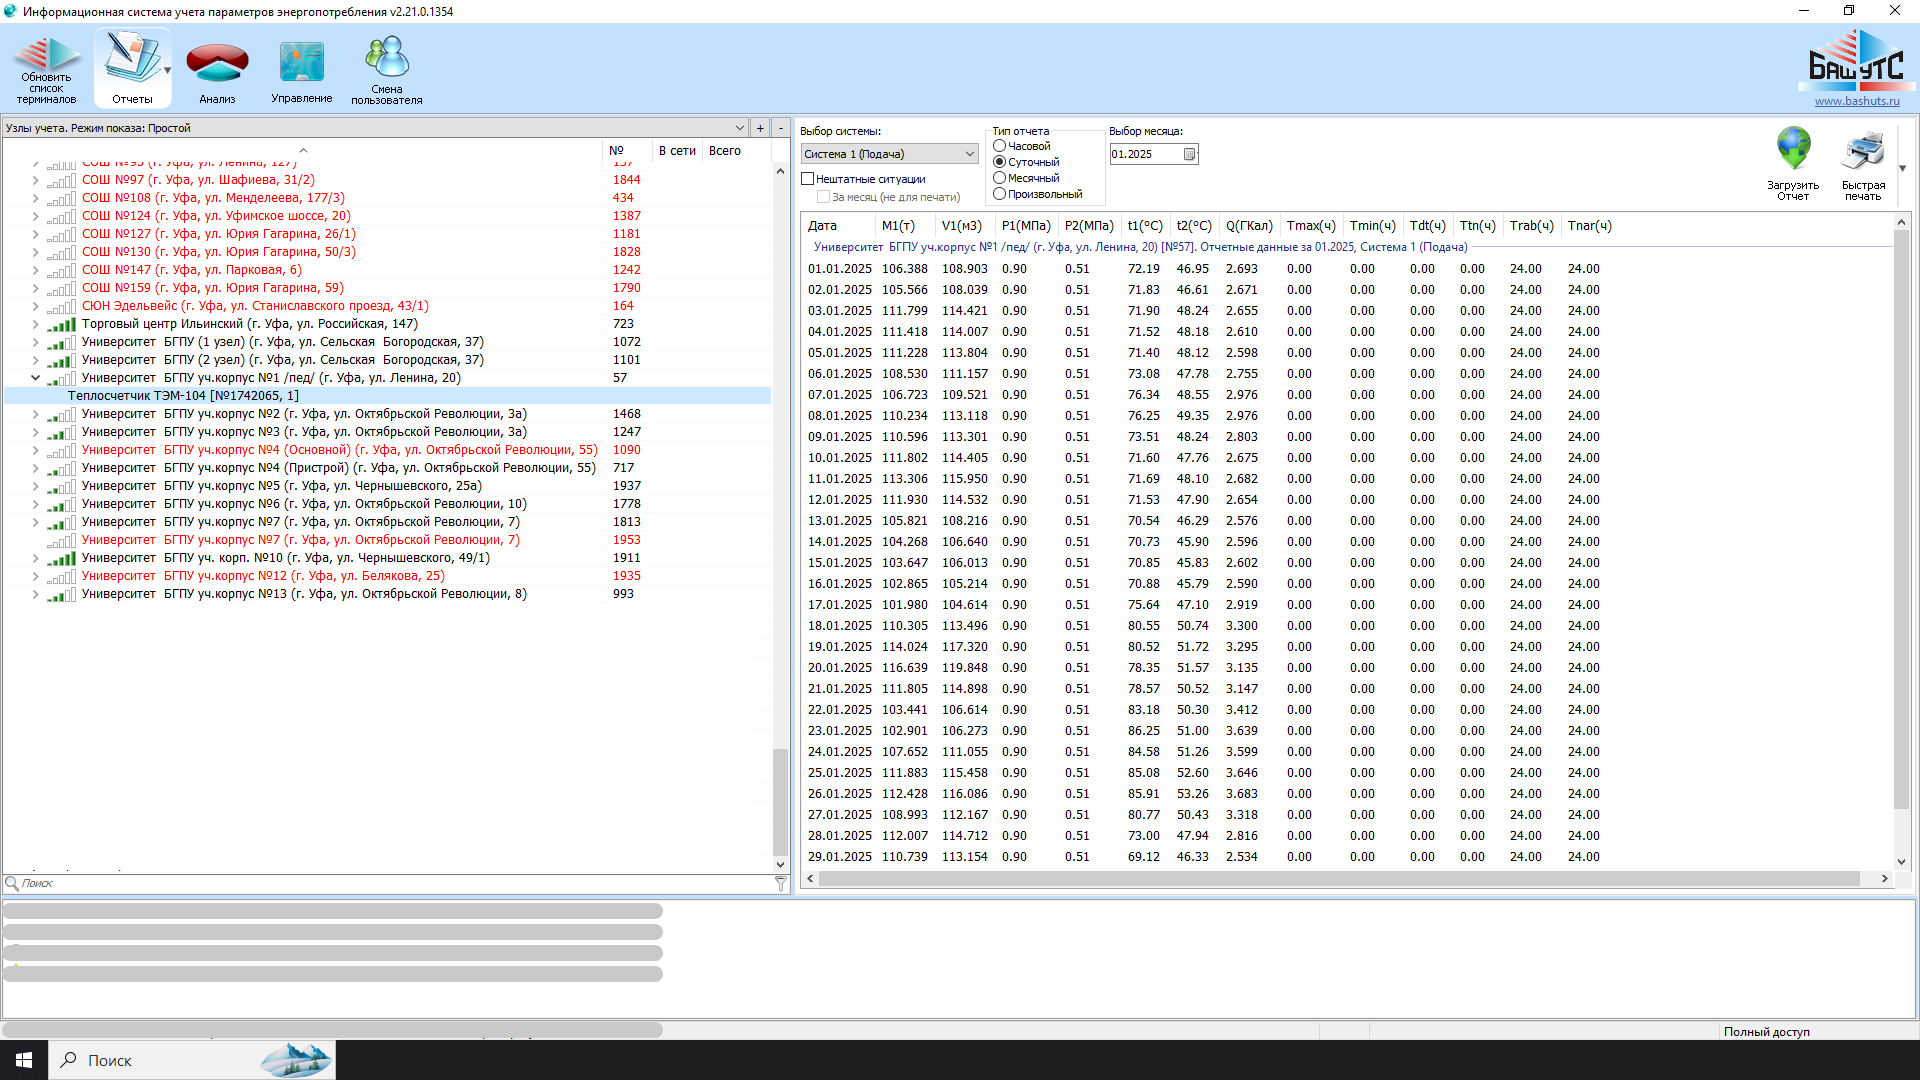Open the Система 1 (Подача) dropdown

(x=969, y=154)
